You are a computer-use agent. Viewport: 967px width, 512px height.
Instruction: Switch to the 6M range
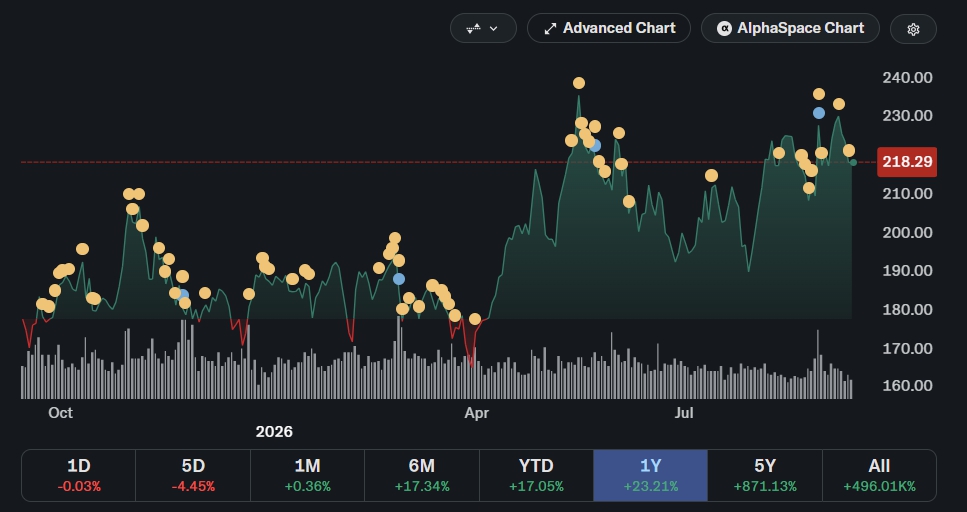pos(422,475)
